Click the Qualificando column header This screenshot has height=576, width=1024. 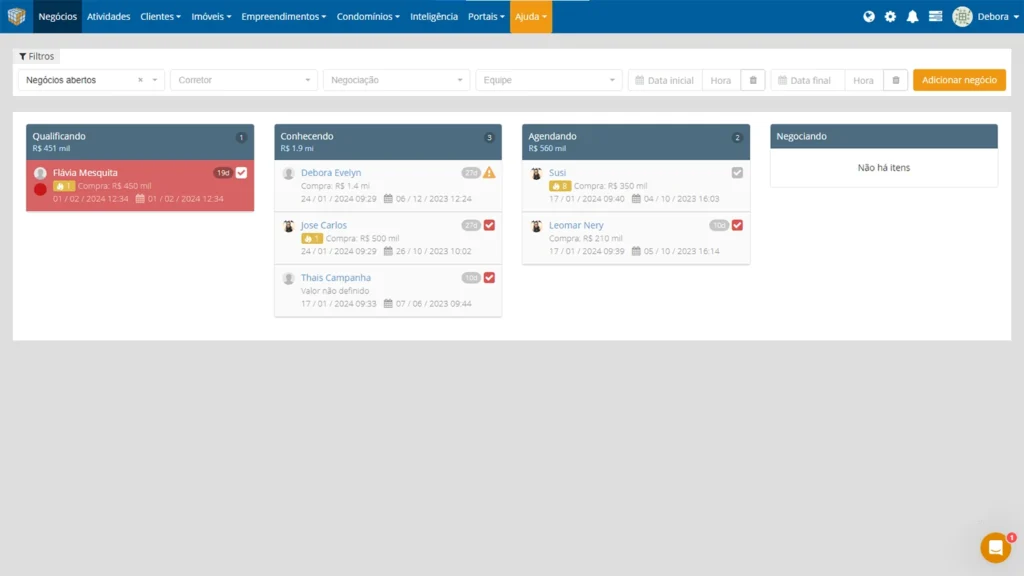coord(140,142)
